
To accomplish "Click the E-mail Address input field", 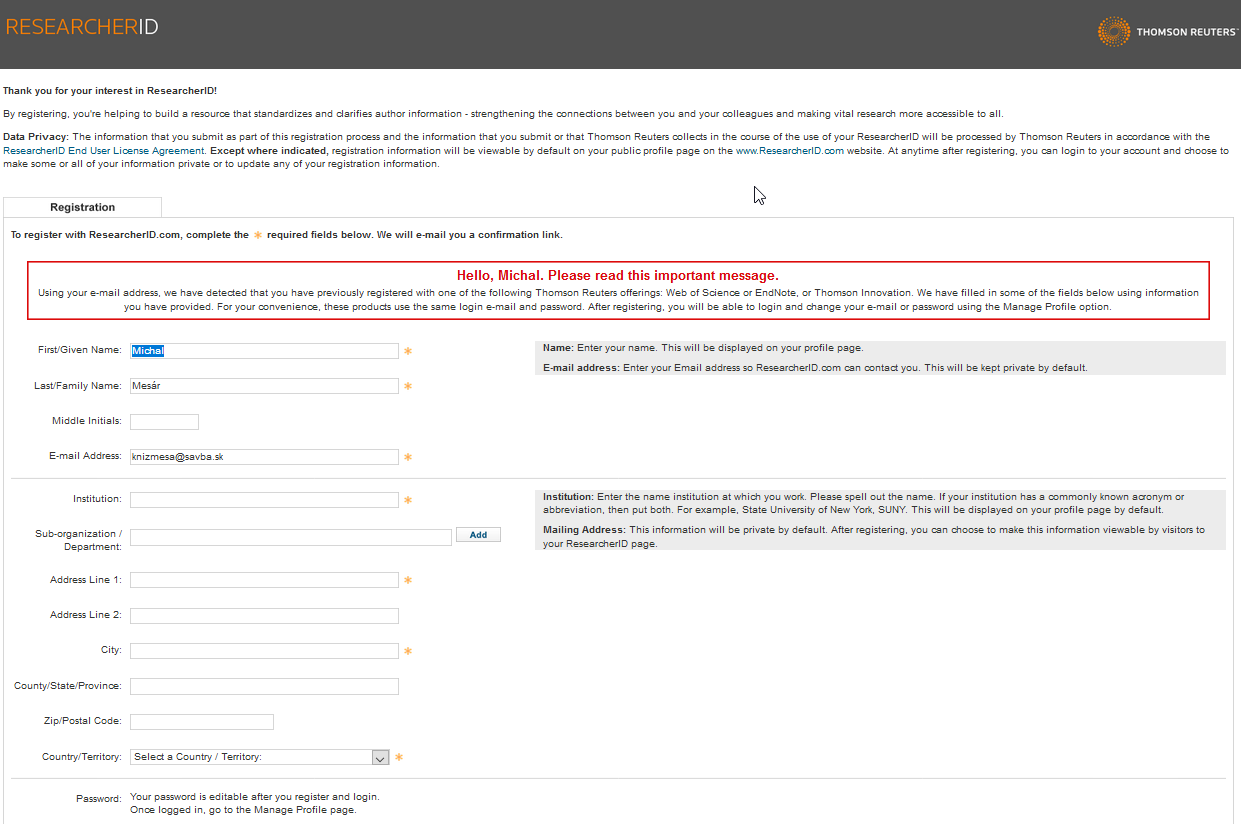I will (x=264, y=457).
